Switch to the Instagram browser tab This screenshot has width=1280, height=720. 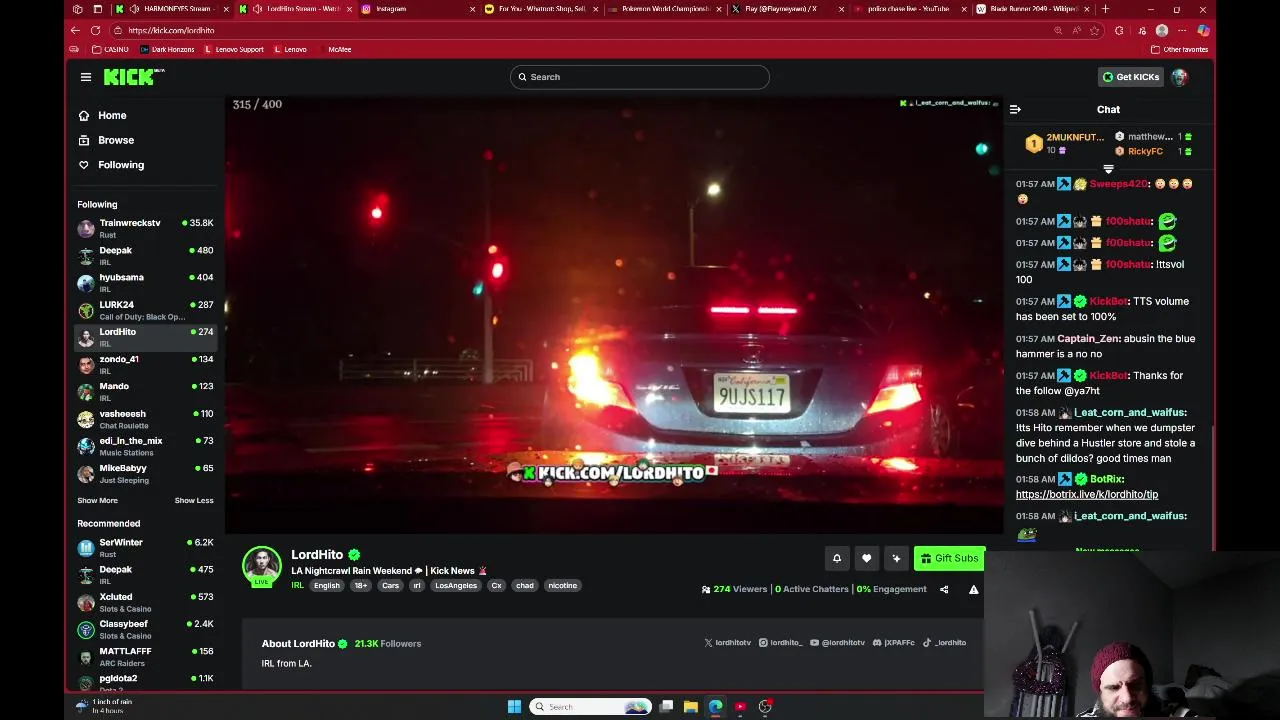tap(415, 9)
